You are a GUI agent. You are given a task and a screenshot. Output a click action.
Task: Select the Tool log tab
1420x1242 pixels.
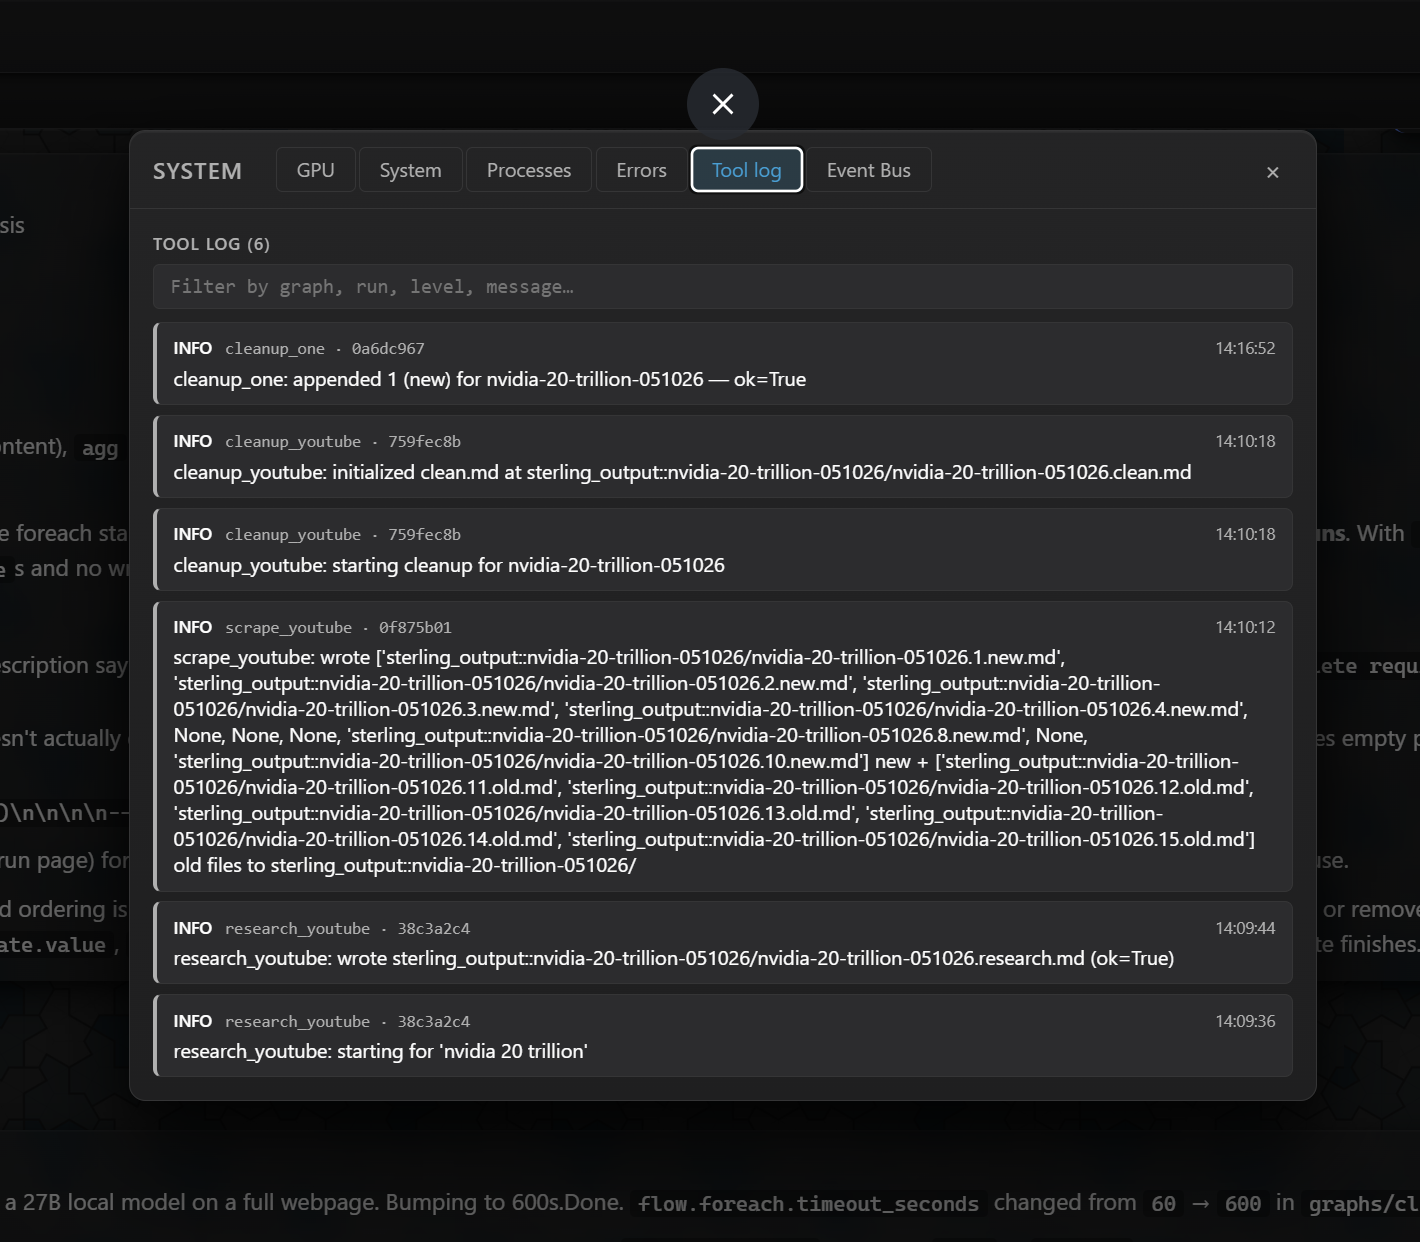(x=747, y=170)
